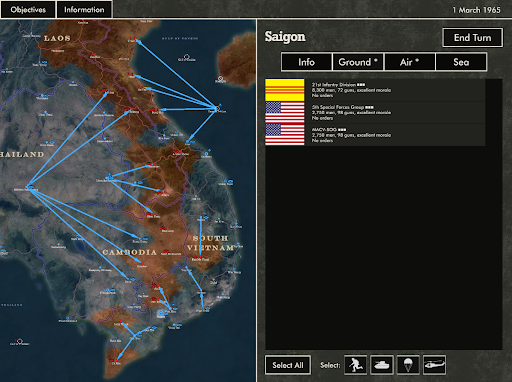
Task: Click the South Vietnam flag of 21st Infantry Division
Action: 285,90
